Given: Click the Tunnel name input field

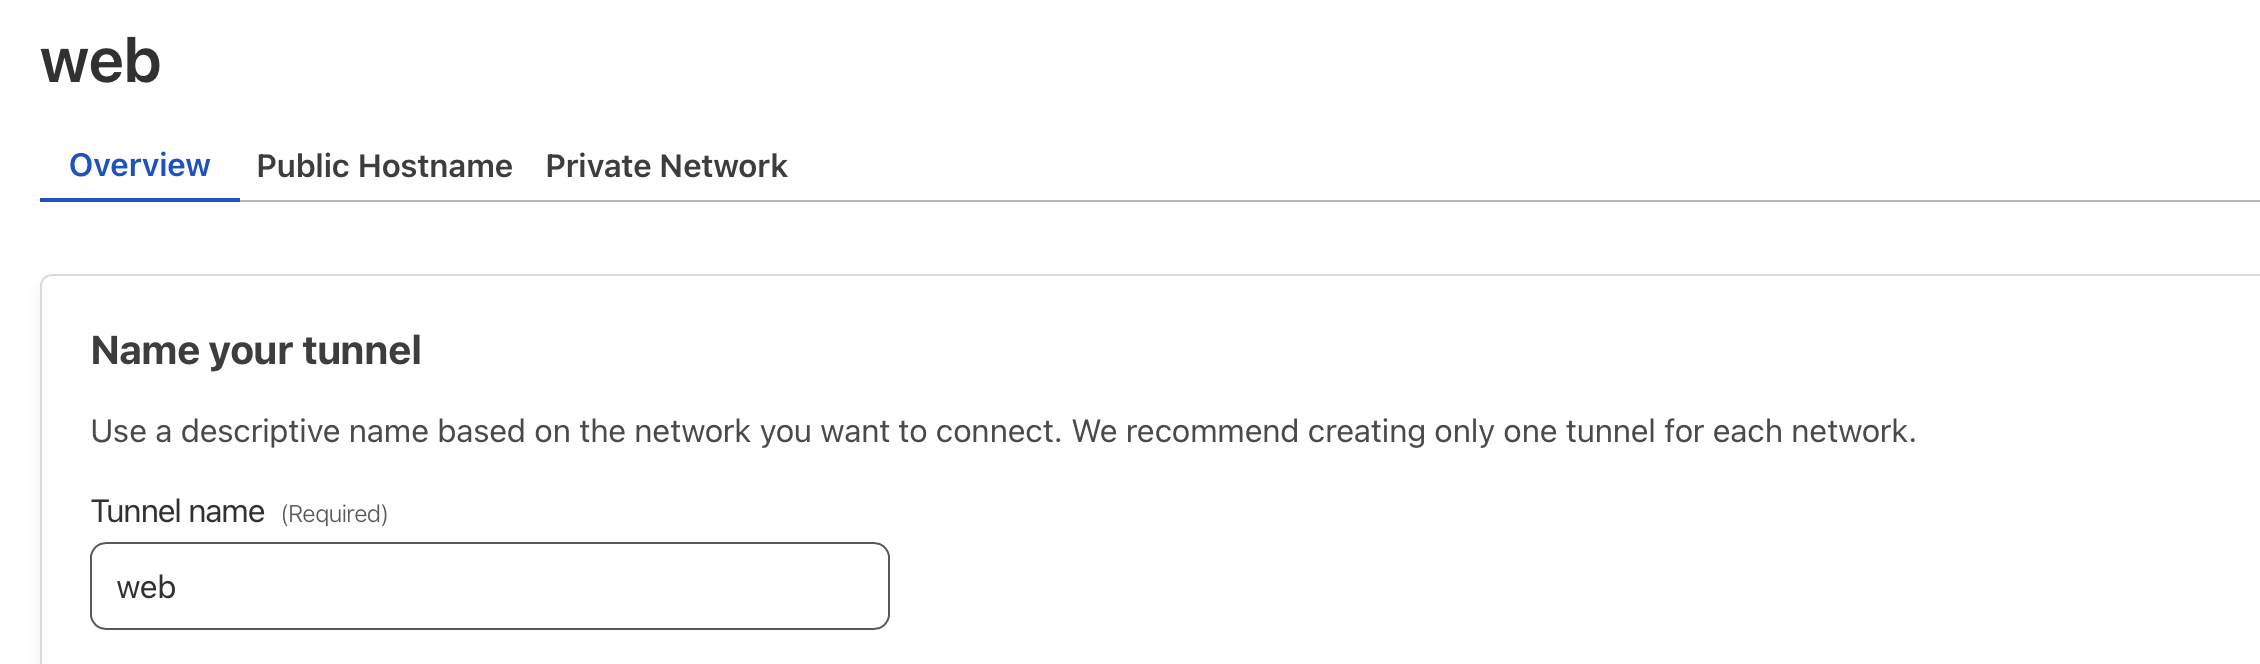Looking at the screenshot, I should tap(489, 586).
